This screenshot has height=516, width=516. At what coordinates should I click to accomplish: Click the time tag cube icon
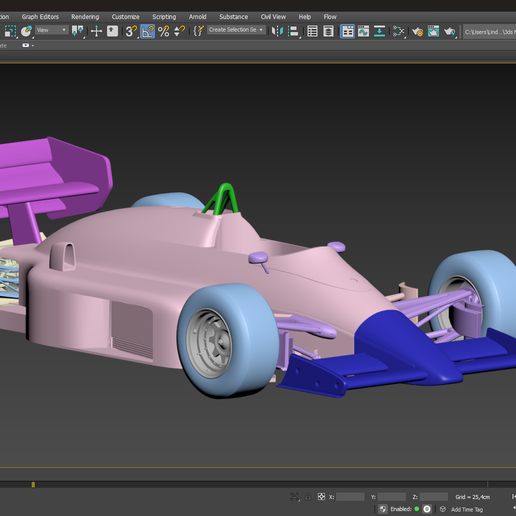pos(443,509)
